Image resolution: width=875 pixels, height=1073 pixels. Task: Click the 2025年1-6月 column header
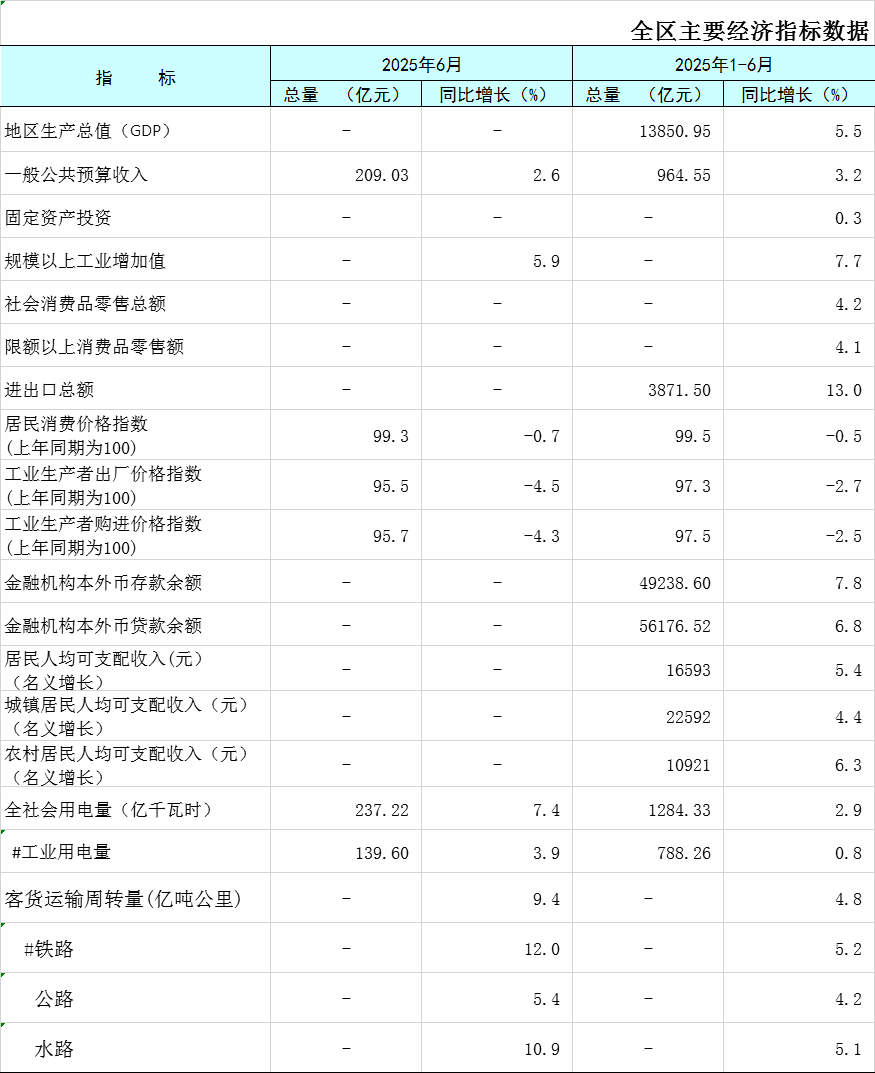(723, 65)
